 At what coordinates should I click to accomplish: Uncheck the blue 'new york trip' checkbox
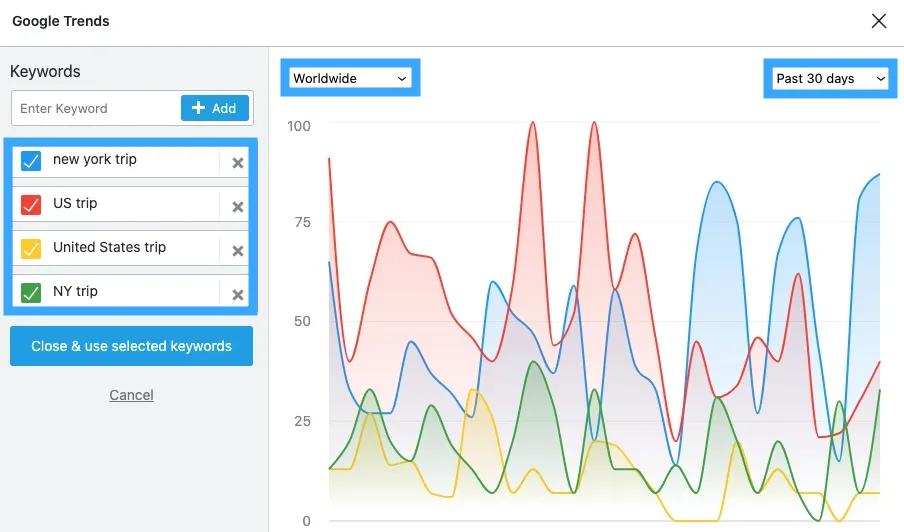[x=31, y=161]
